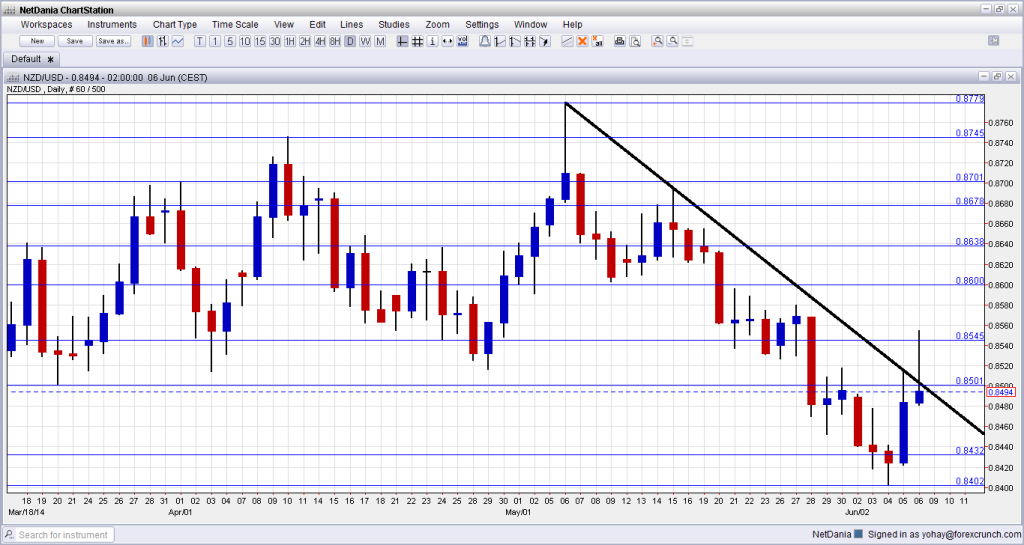
Task: Click the NZD/USD chart window icon
Action: tap(12, 78)
